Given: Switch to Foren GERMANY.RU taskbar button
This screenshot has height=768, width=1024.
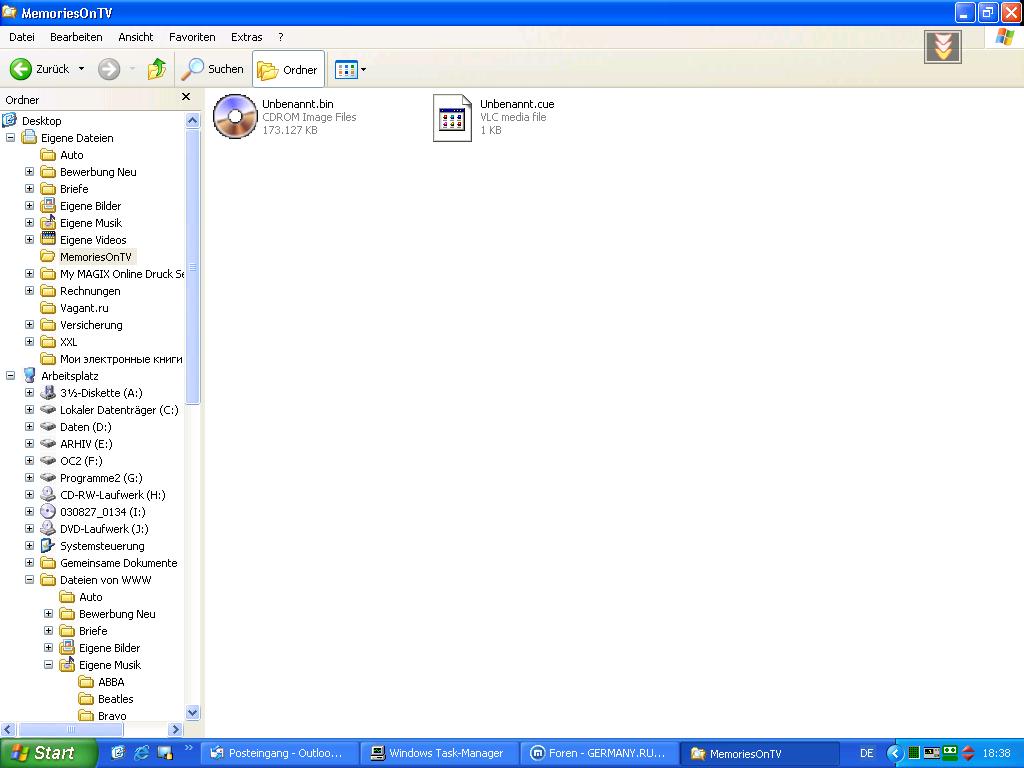Looking at the screenshot, I should coord(599,753).
